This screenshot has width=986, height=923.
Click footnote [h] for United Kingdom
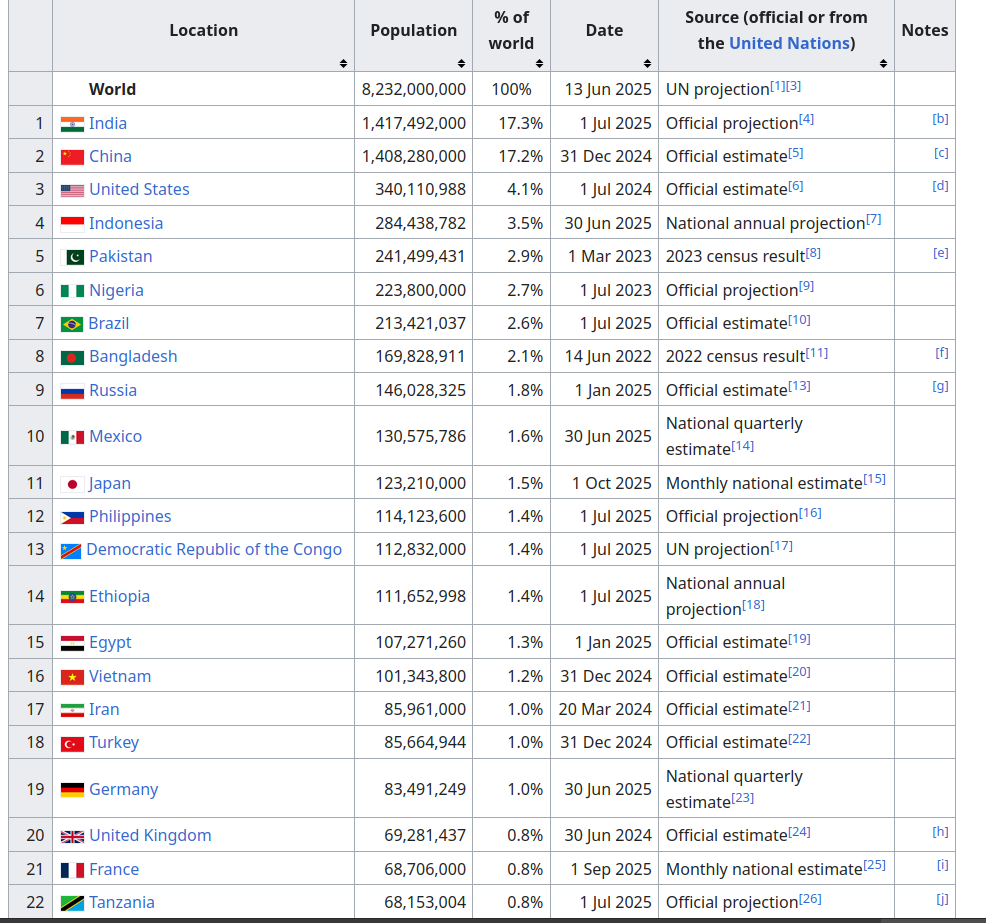point(940,832)
